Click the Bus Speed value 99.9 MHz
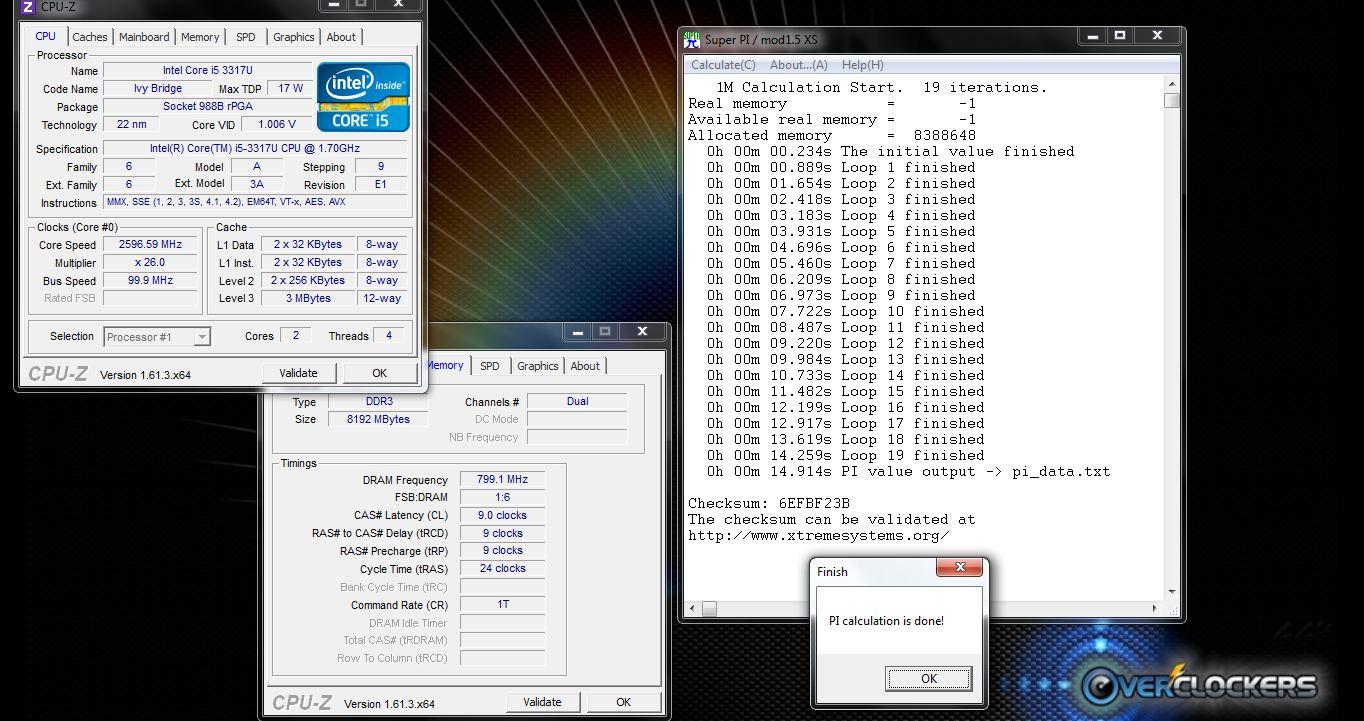 pos(151,280)
